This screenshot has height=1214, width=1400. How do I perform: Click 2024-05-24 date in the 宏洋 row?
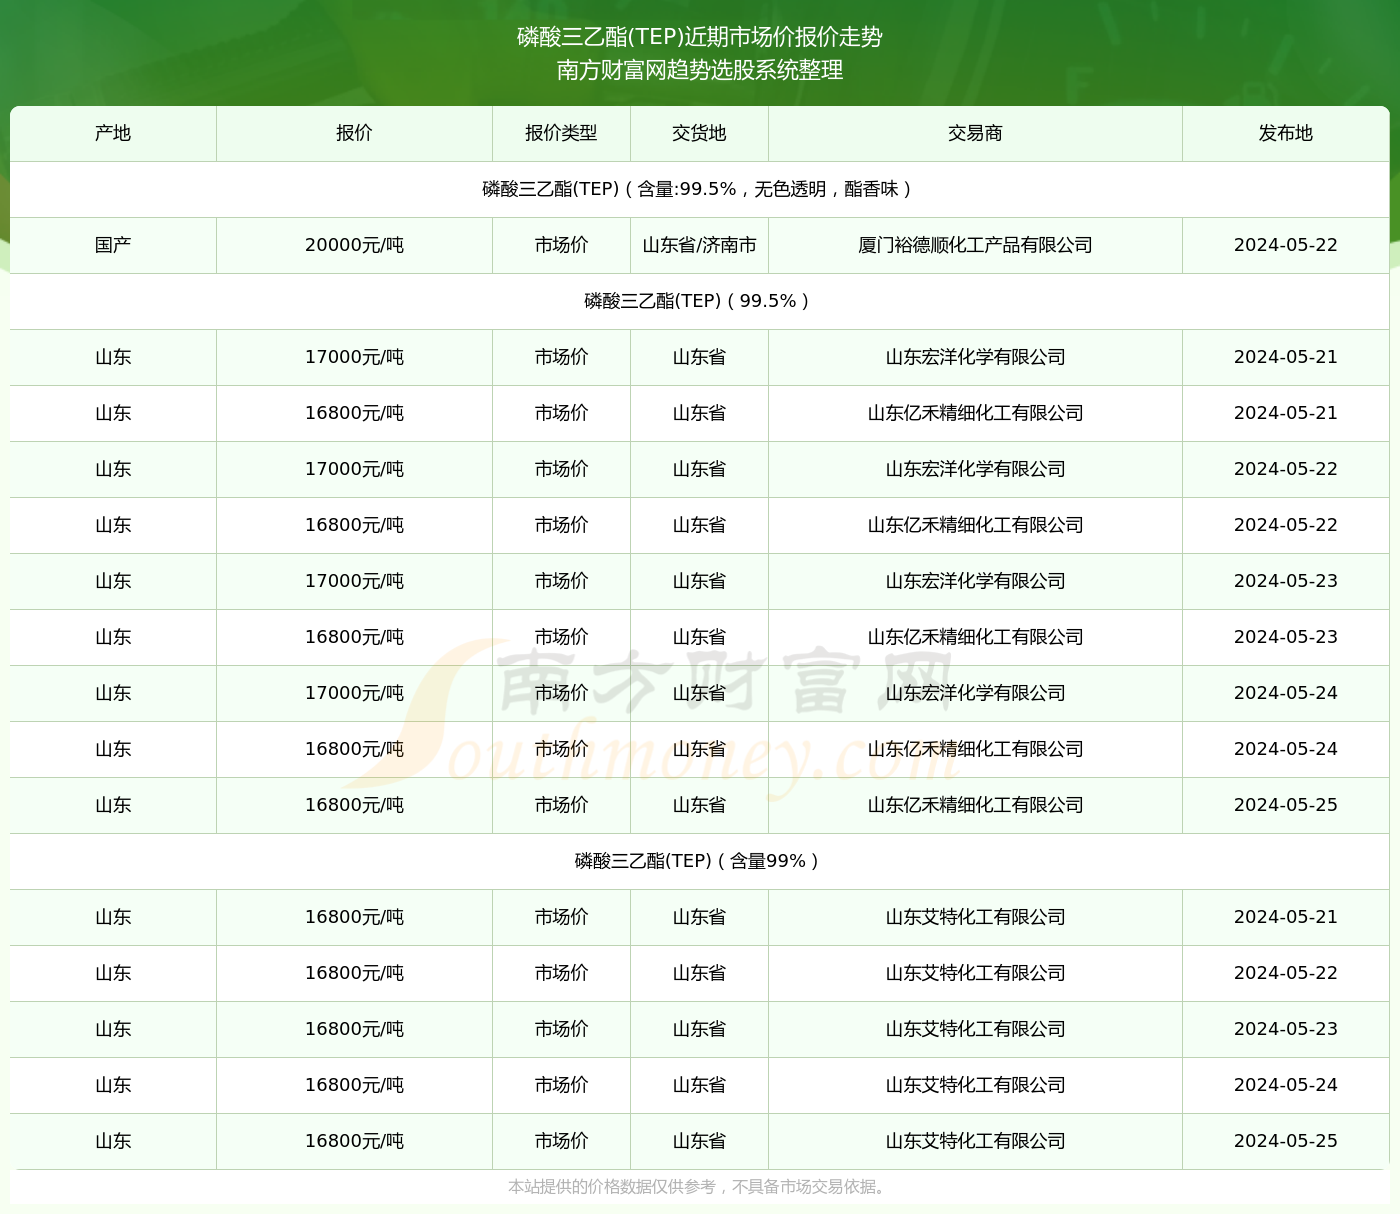[1285, 693]
